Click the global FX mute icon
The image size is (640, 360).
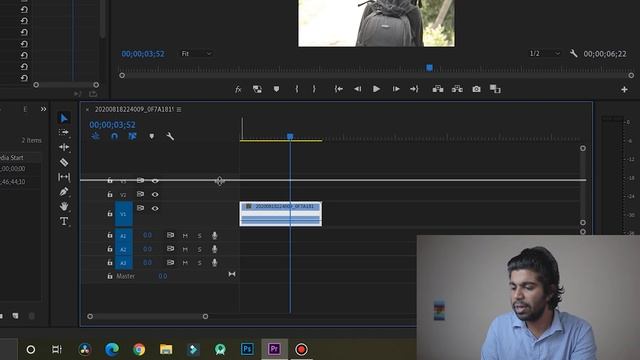click(238, 89)
